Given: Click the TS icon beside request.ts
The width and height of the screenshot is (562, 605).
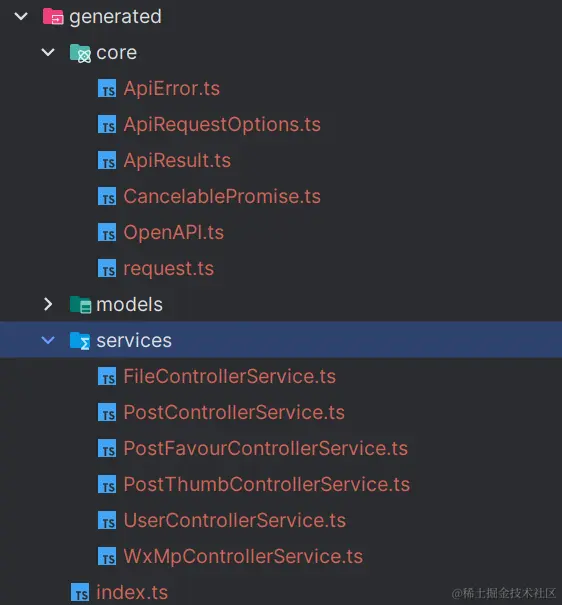Looking at the screenshot, I should coord(107,268).
